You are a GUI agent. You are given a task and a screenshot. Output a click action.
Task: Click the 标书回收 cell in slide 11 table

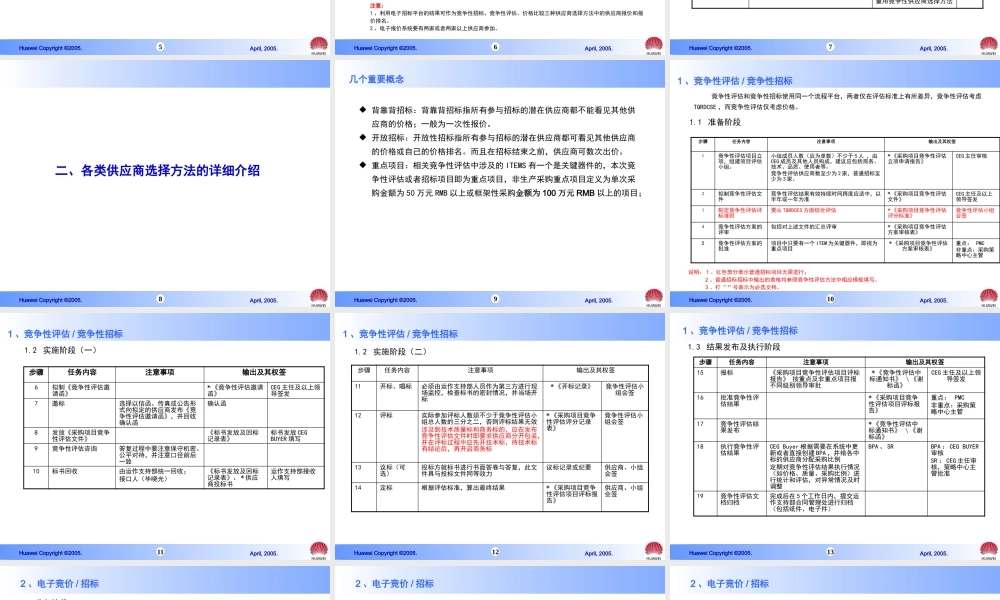point(82,477)
